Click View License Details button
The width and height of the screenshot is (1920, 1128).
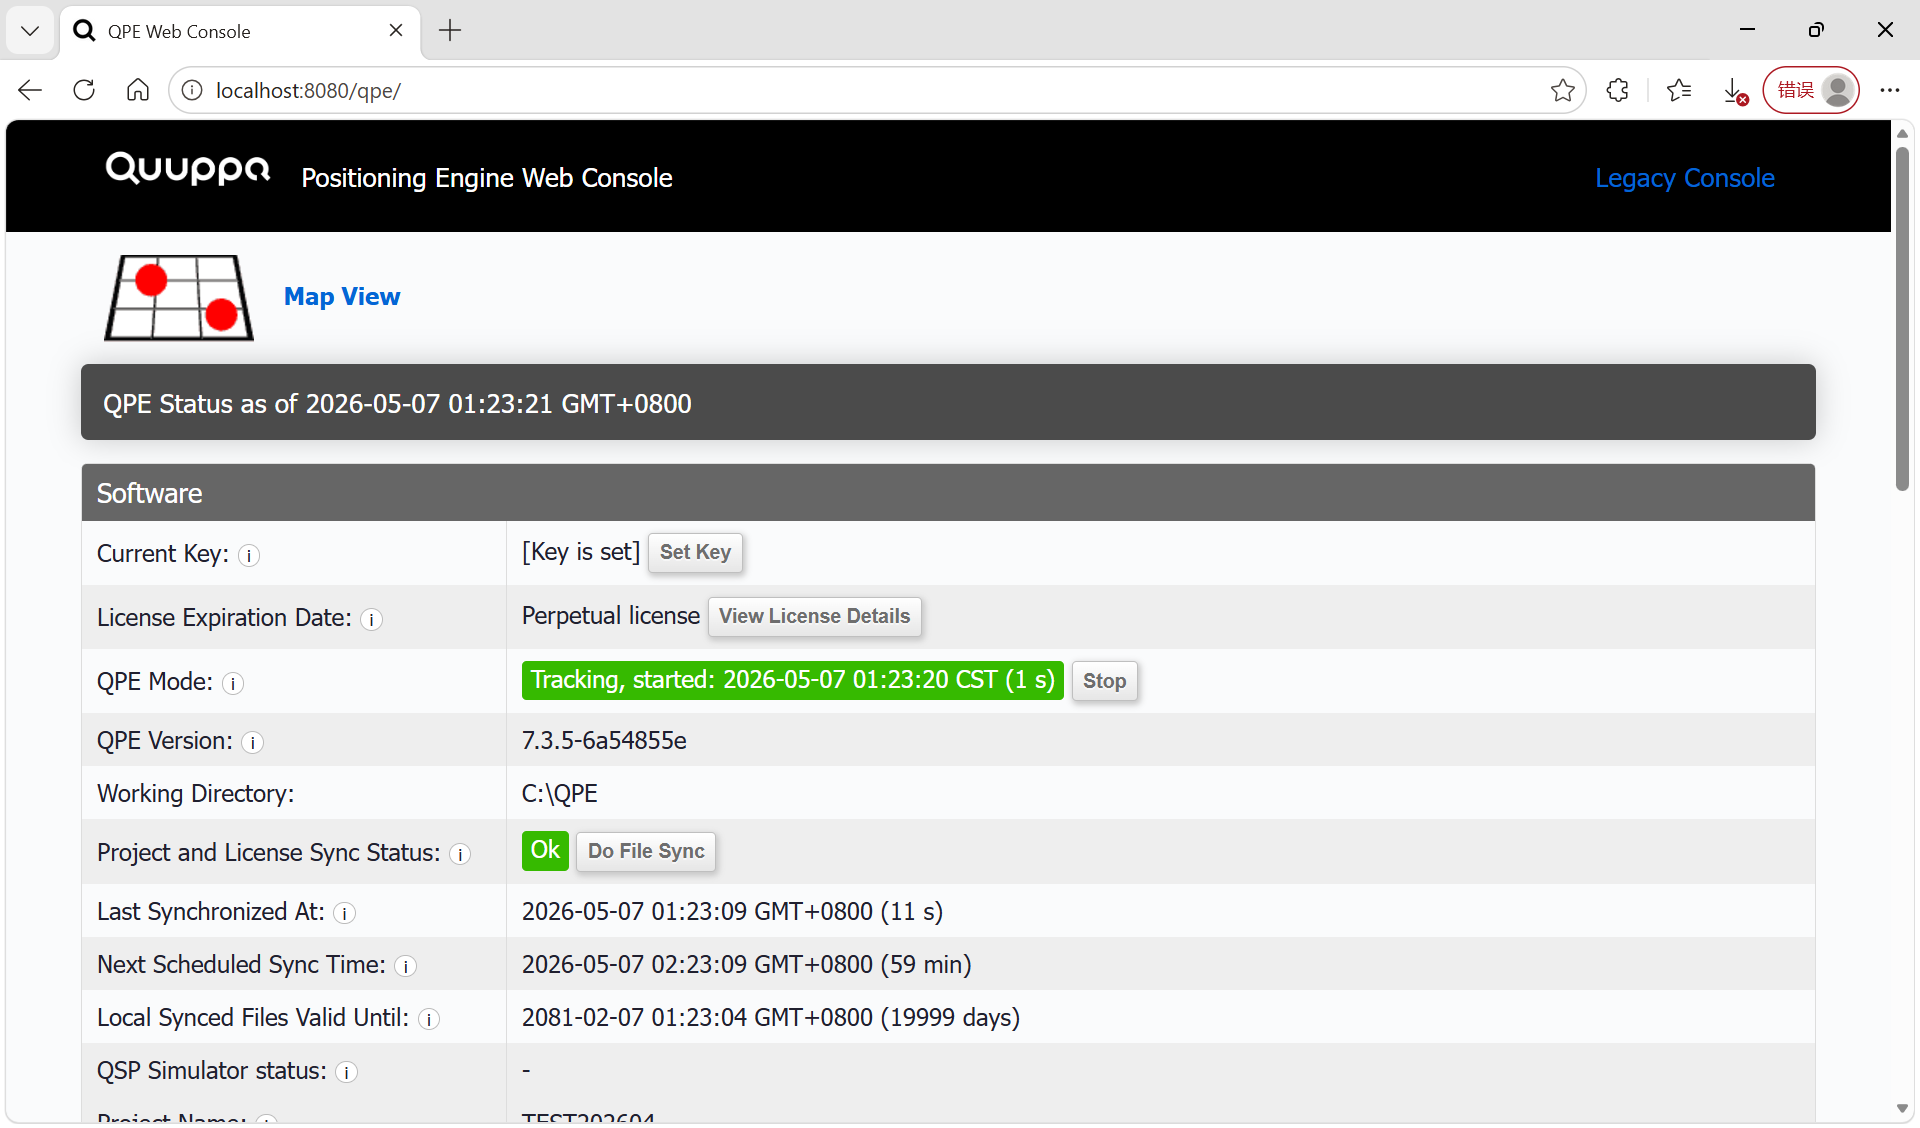[x=814, y=616]
